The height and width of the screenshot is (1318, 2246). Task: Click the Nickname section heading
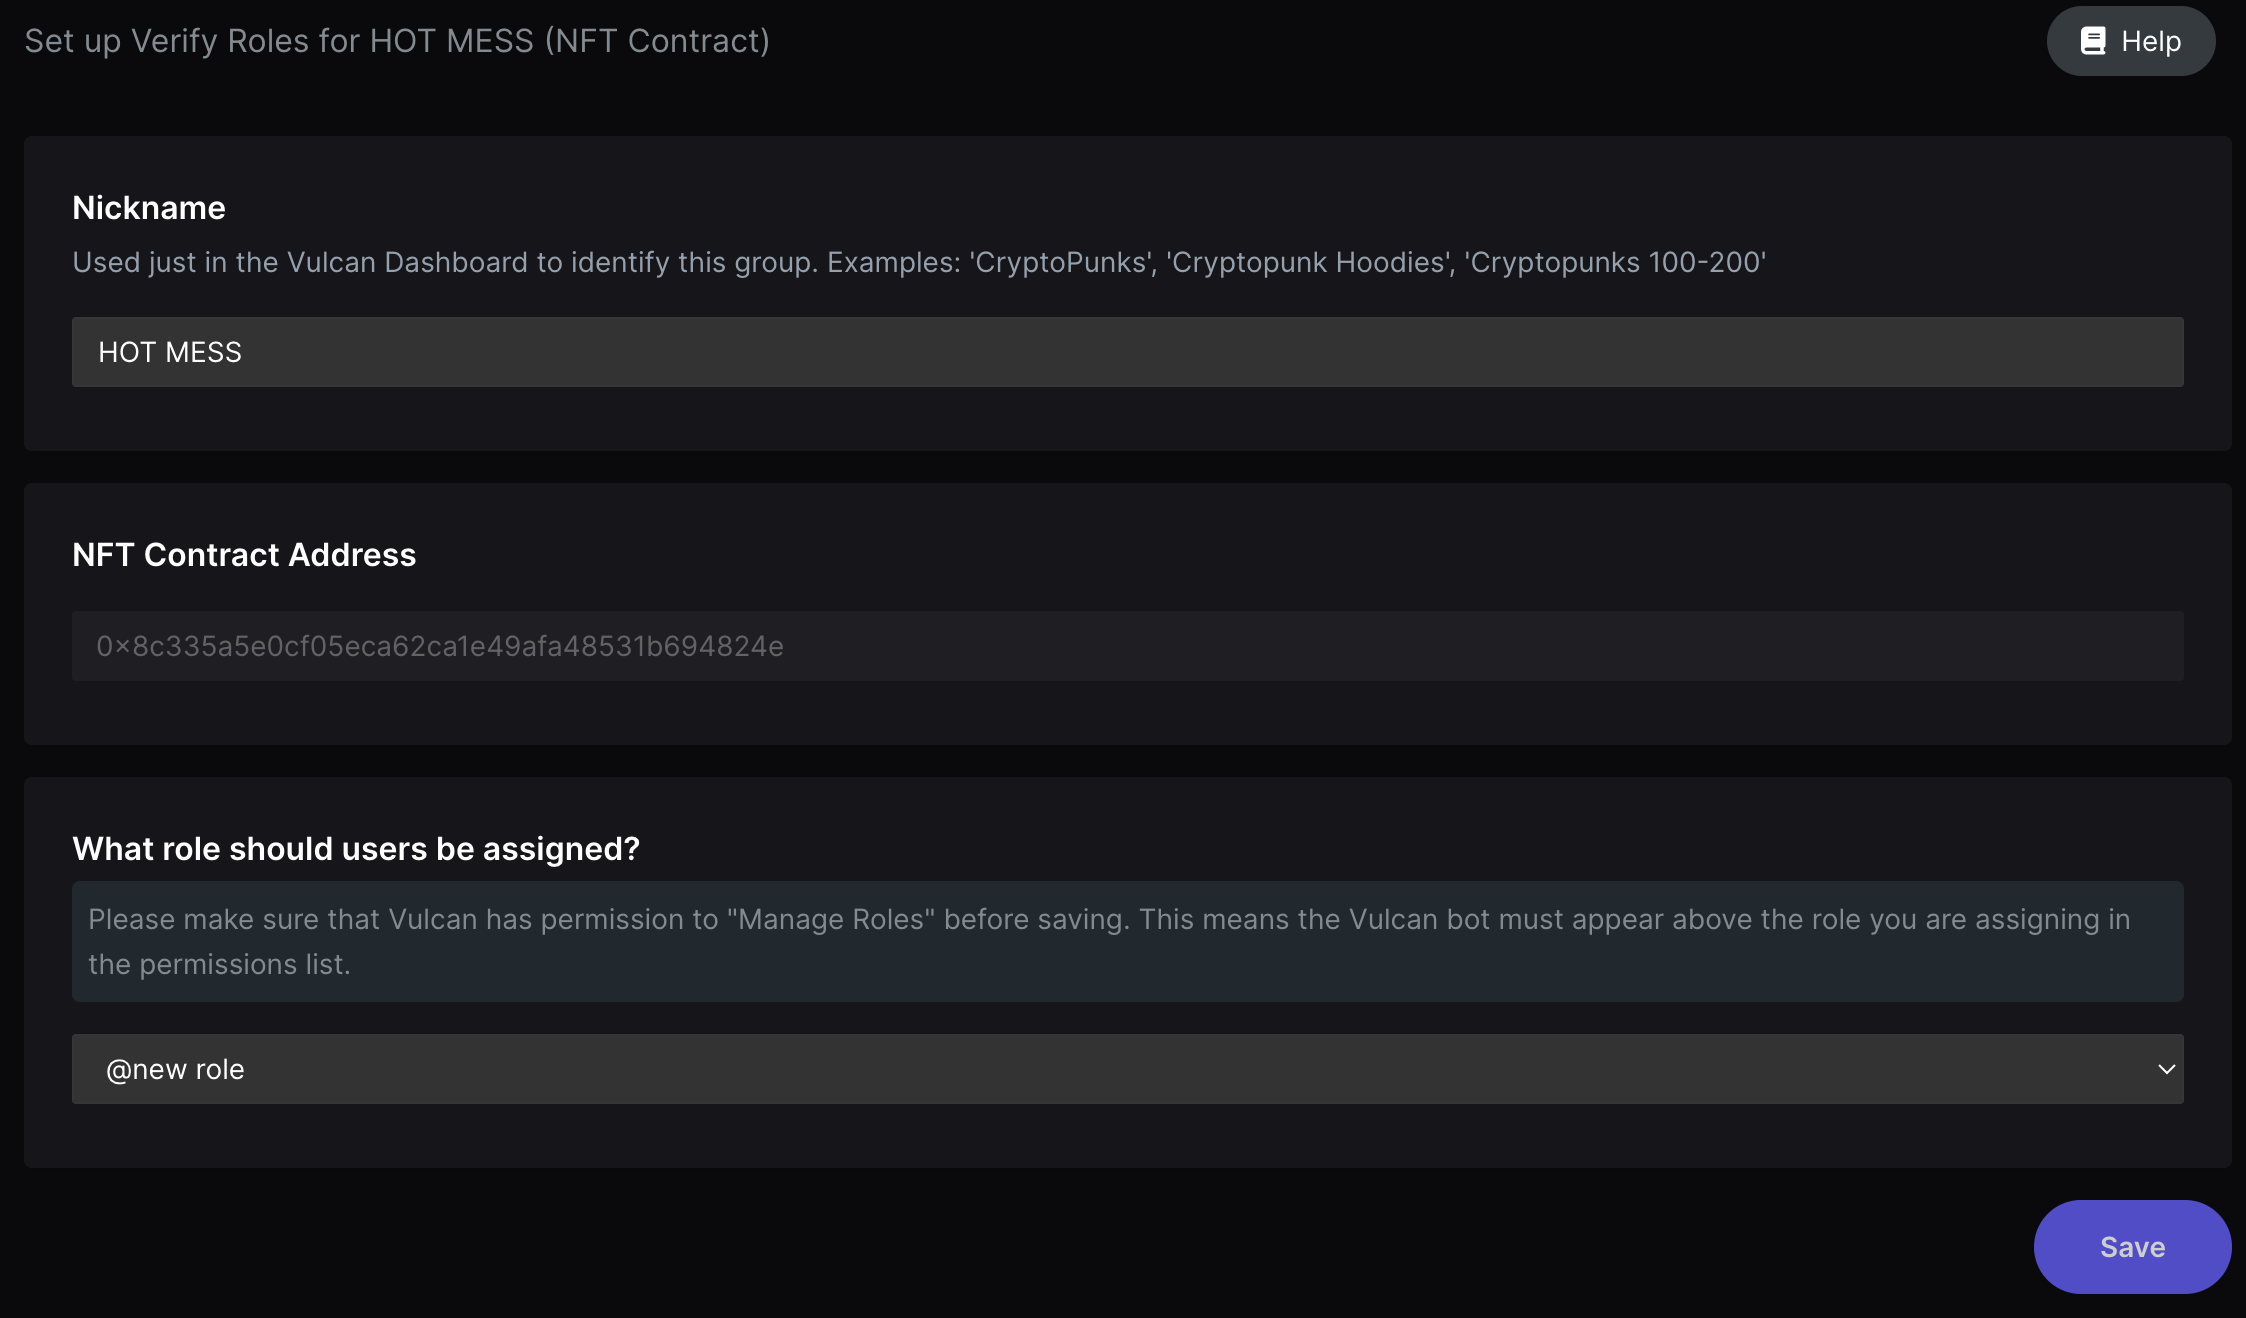pyautogui.click(x=149, y=207)
